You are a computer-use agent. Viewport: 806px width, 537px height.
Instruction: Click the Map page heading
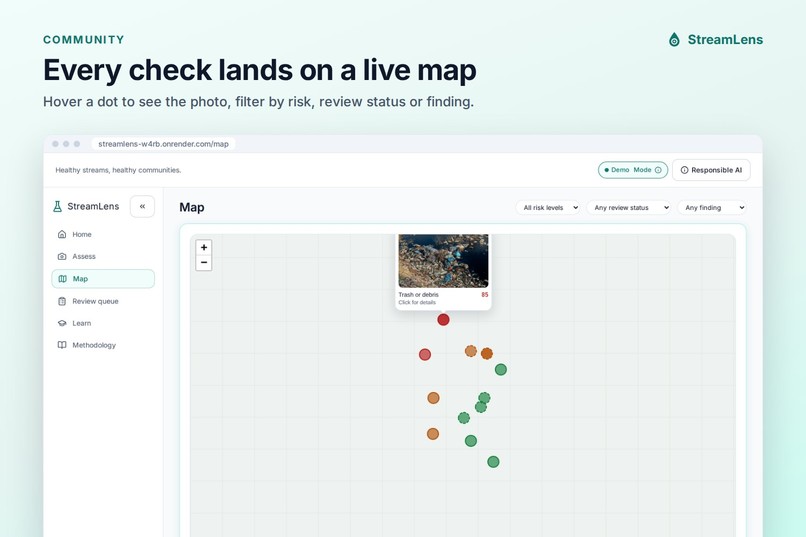pyautogui.click(x=192, y=207)
